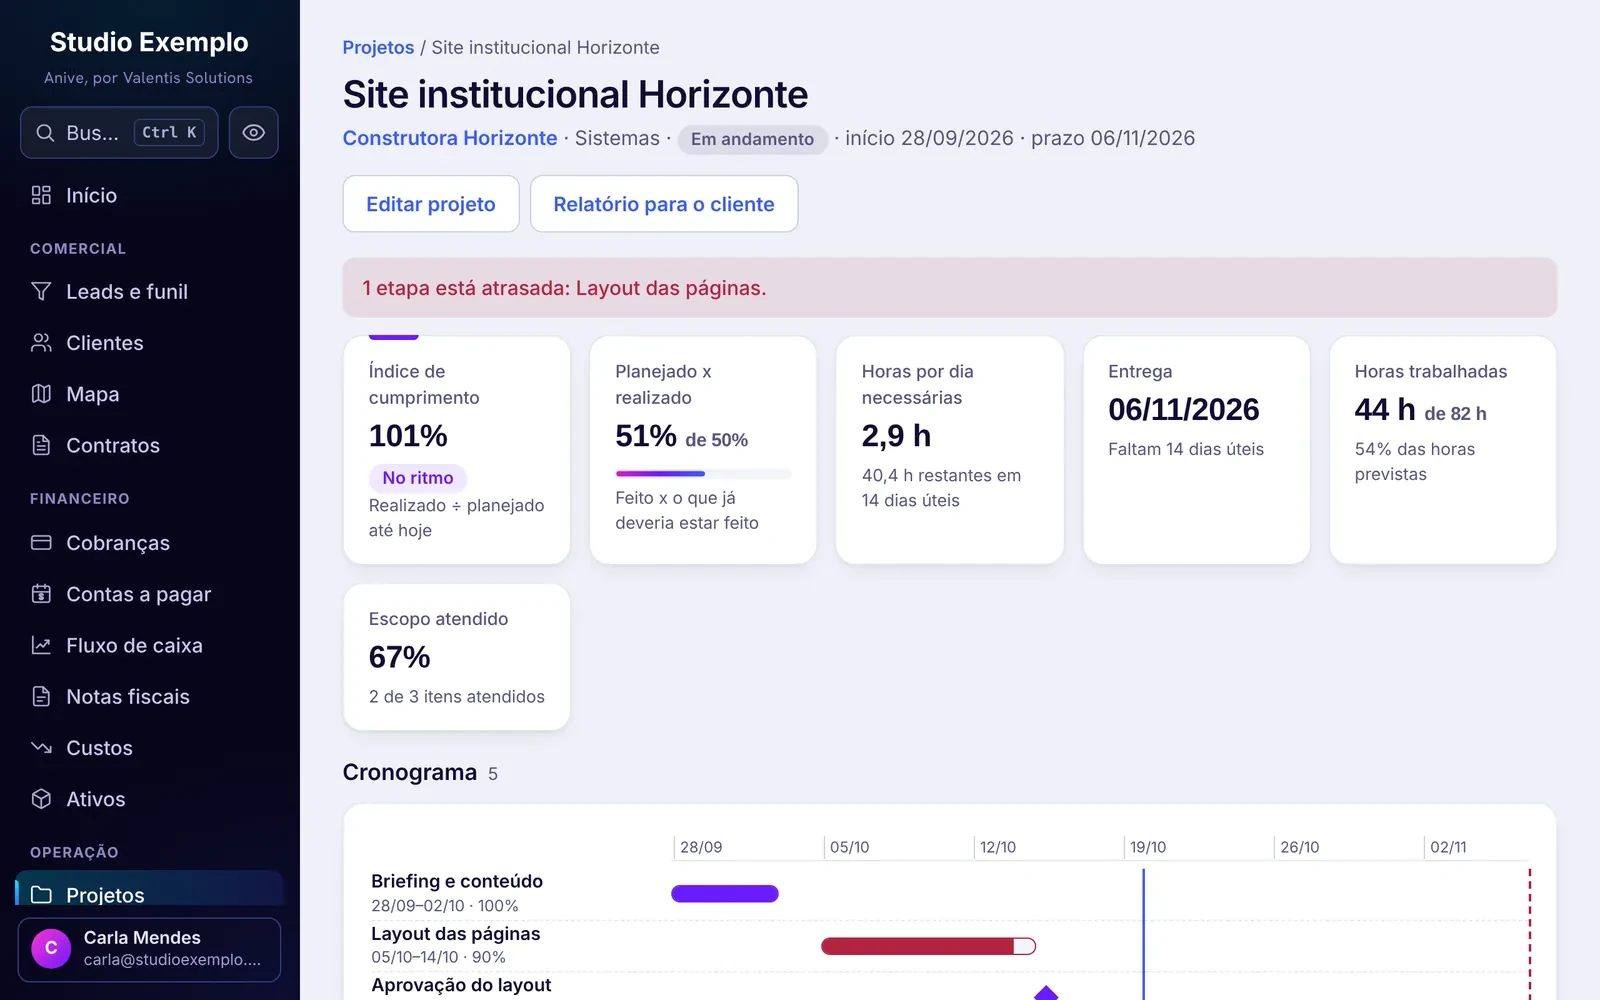Image resolution: width=1600 pixels, height=1000 pixels.
Task: Open Leads e funil menu item
Action: (x=150, y=291)
